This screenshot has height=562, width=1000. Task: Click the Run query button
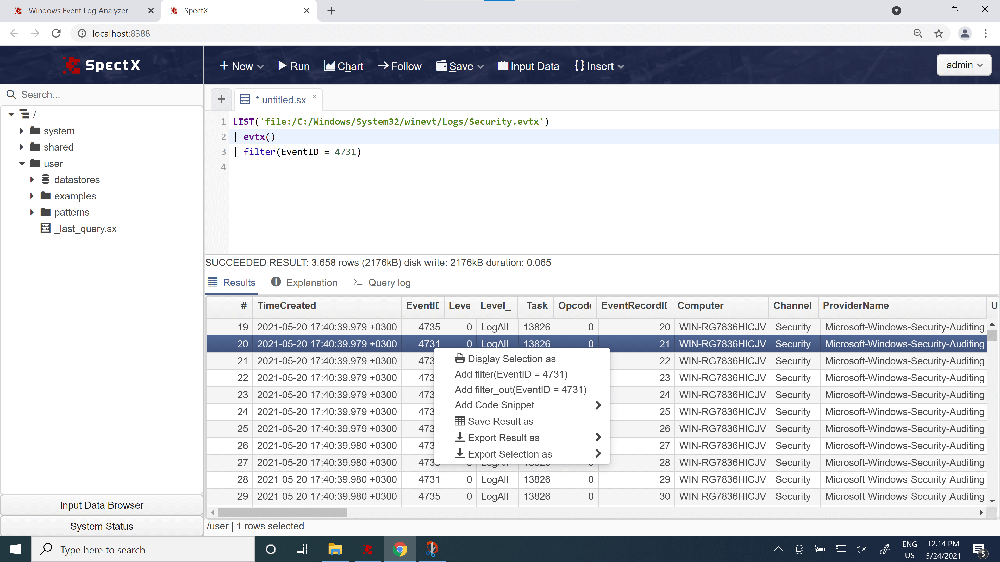(294, 66)
